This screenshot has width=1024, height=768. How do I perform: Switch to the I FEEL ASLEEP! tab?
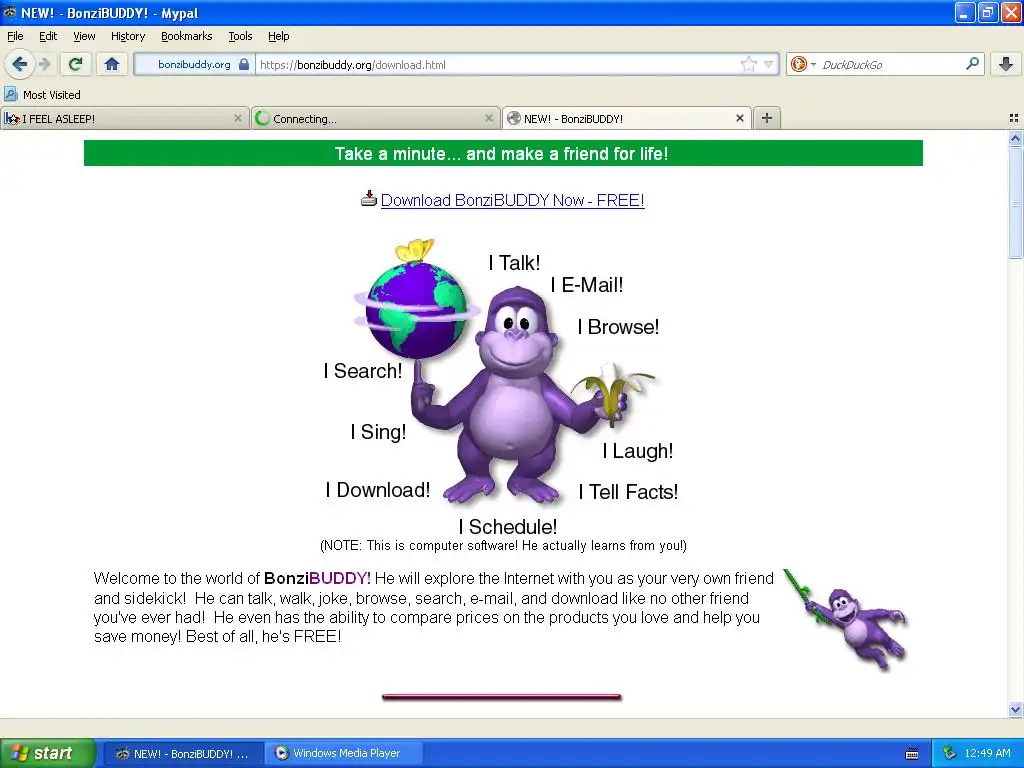124,118
